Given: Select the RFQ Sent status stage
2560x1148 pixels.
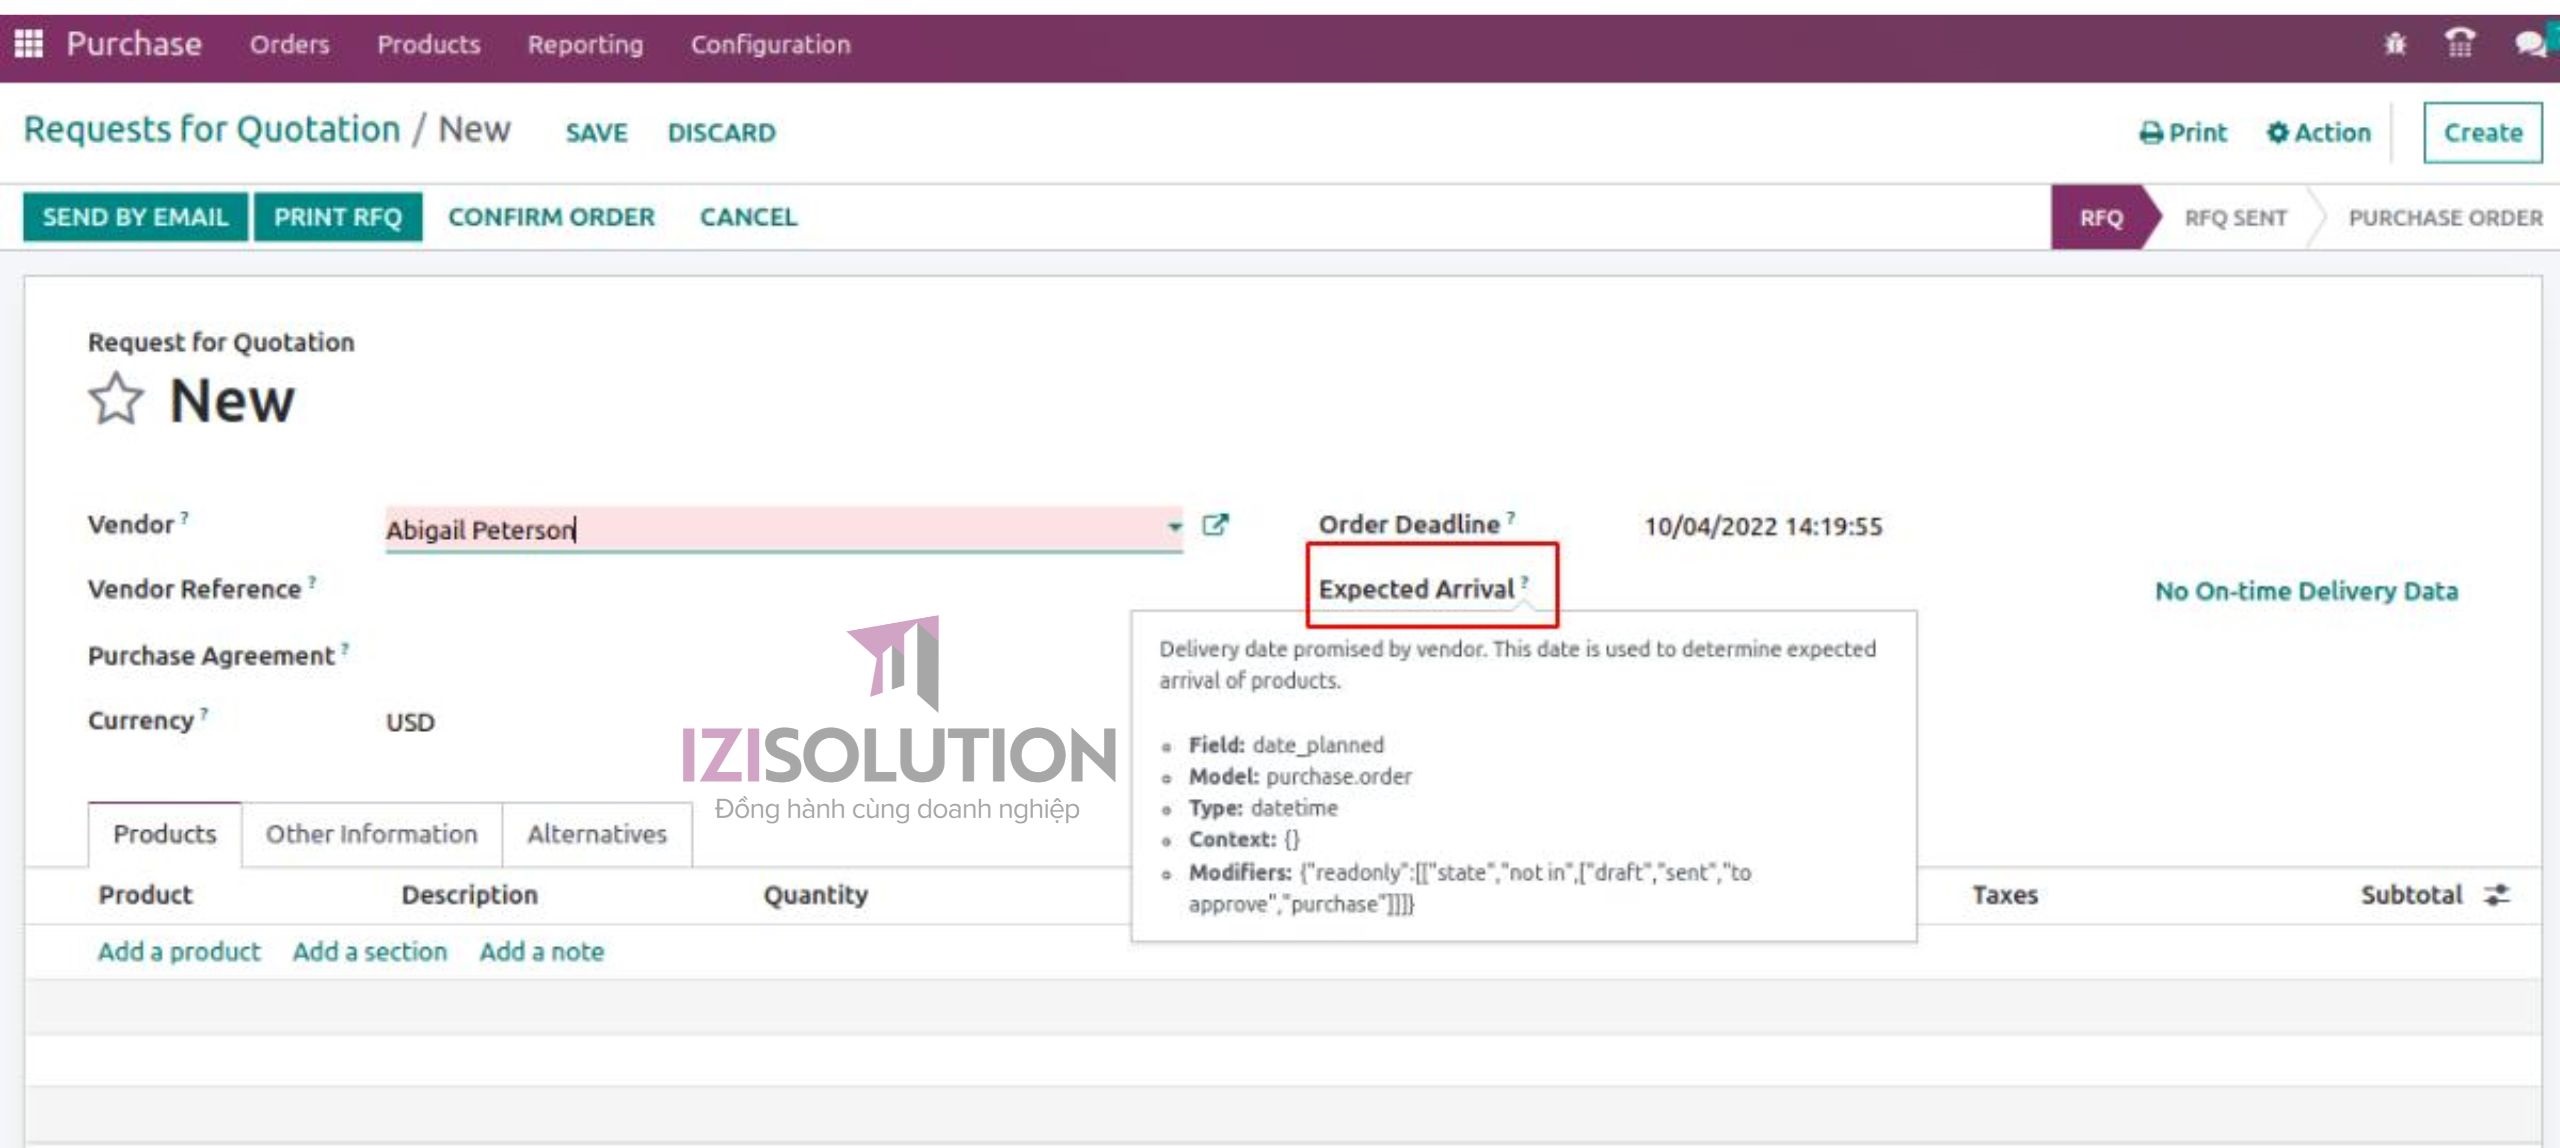Looking at the screenshot, I should (x=2235, y=218).
